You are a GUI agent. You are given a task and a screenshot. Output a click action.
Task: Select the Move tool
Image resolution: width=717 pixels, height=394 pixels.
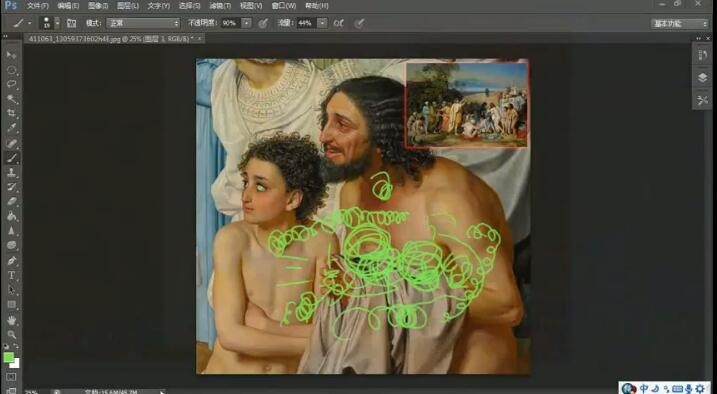[x=12, y=56]
